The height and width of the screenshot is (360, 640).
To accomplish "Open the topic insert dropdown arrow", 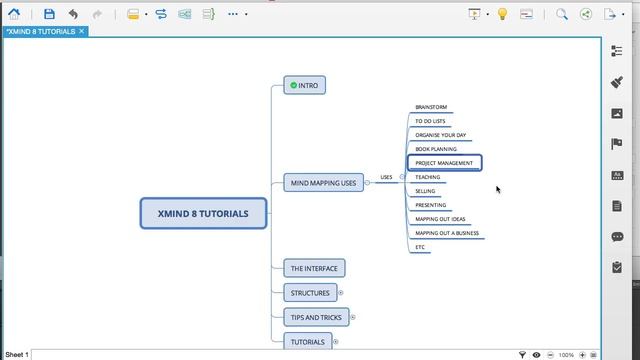I will [146, 14].
